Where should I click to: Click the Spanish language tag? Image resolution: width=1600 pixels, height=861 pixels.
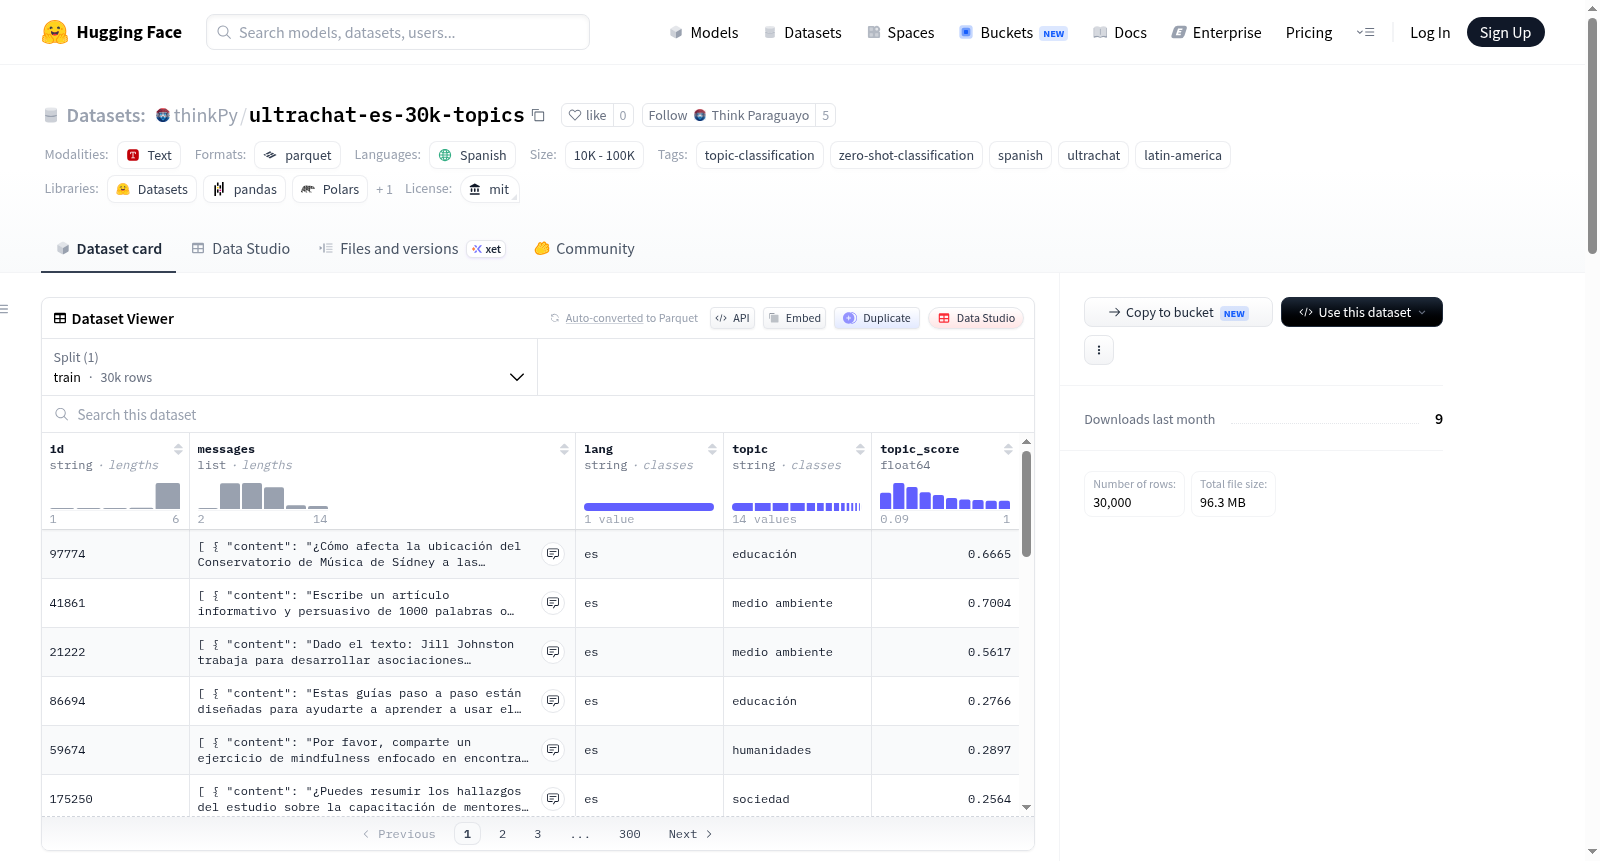(472, 155)
